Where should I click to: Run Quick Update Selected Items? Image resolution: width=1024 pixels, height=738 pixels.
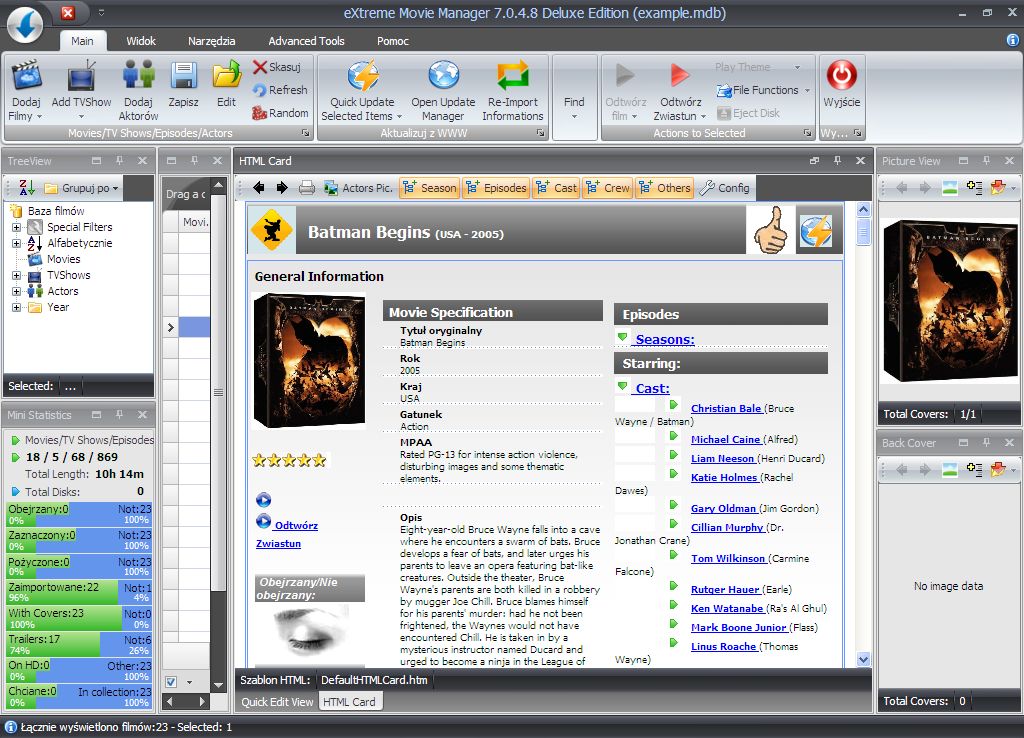click(x=362, y=89)
